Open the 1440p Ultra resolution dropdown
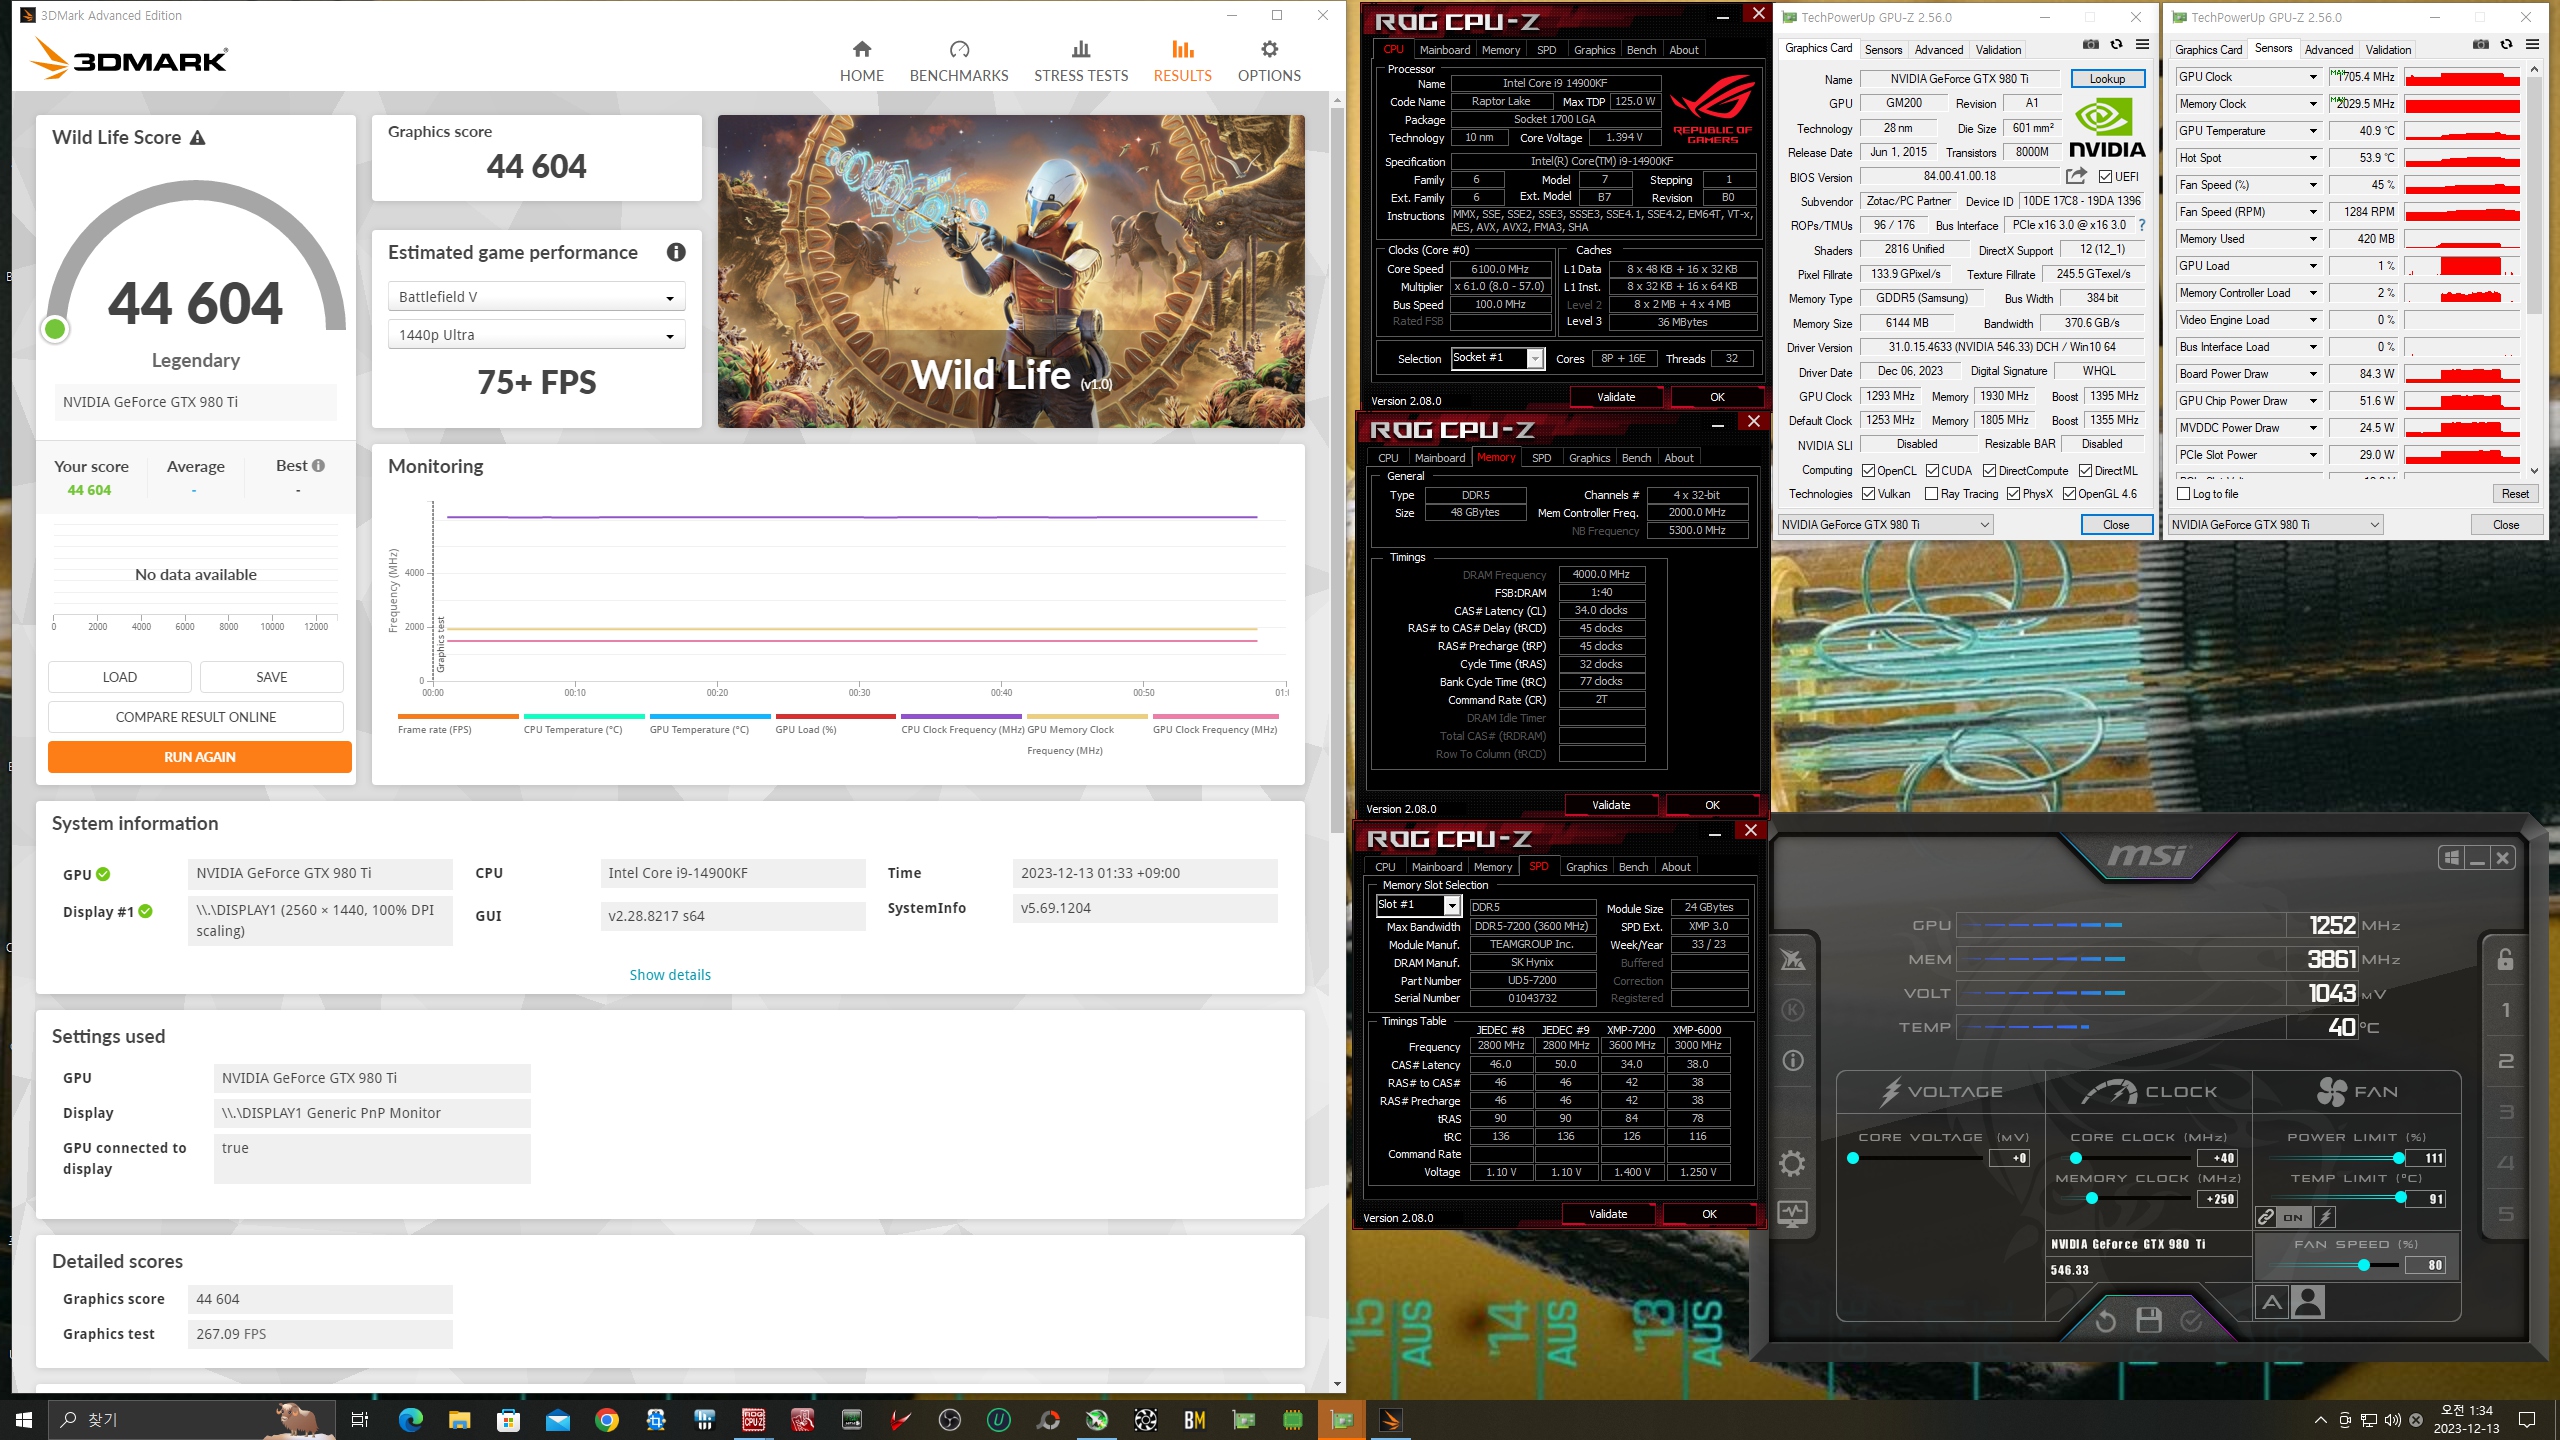2560x1440 pixels. 536,335
